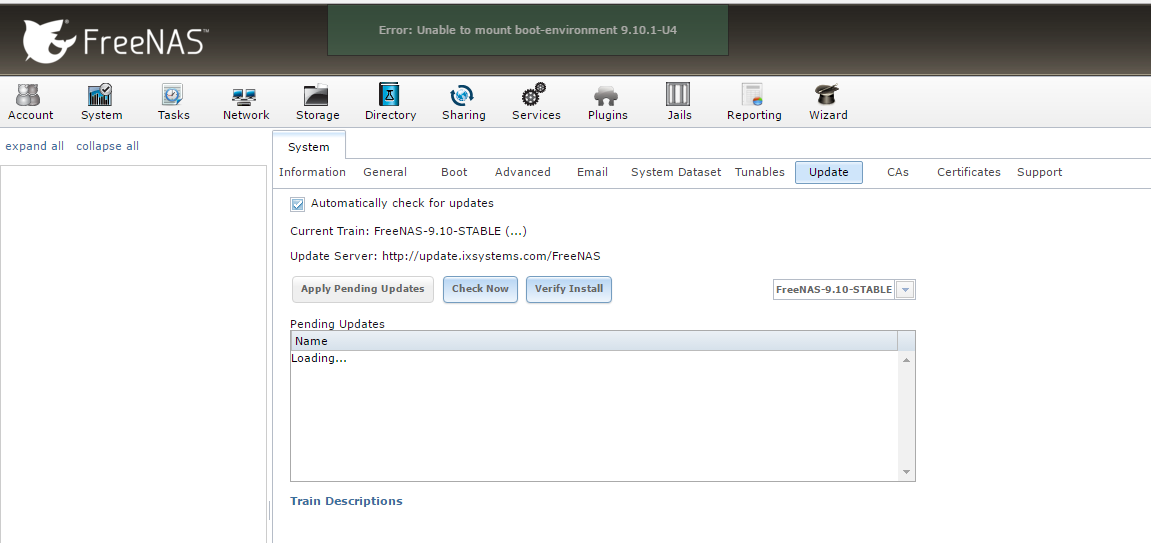Image resolution: width=1151 pixels, height=543 pixels.
Task: Dismiss the boot-environment error message banner
Action: 528,30
